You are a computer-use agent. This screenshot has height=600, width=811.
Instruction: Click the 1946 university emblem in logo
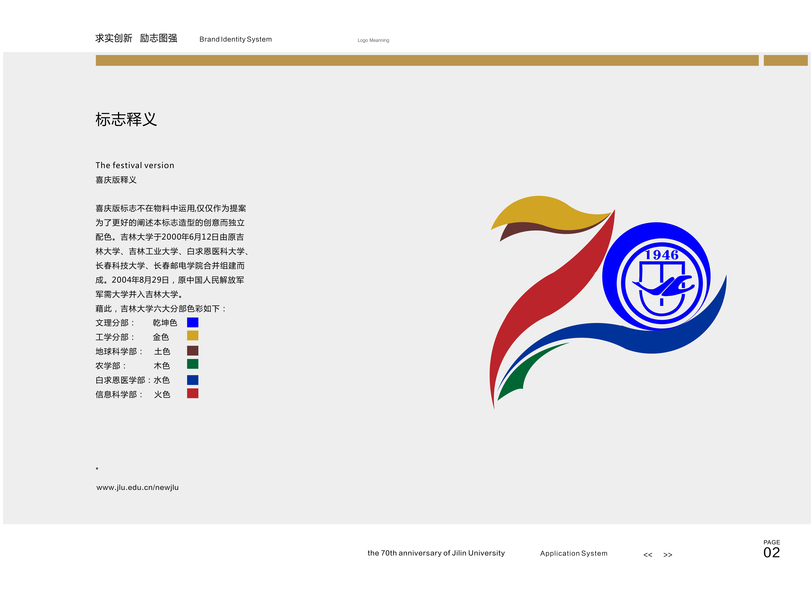(661, 283)
